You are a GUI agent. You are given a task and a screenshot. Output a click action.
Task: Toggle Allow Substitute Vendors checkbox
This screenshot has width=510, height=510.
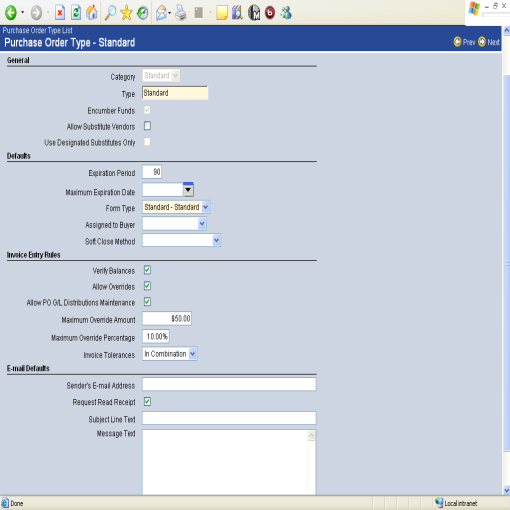coord(147,126)
